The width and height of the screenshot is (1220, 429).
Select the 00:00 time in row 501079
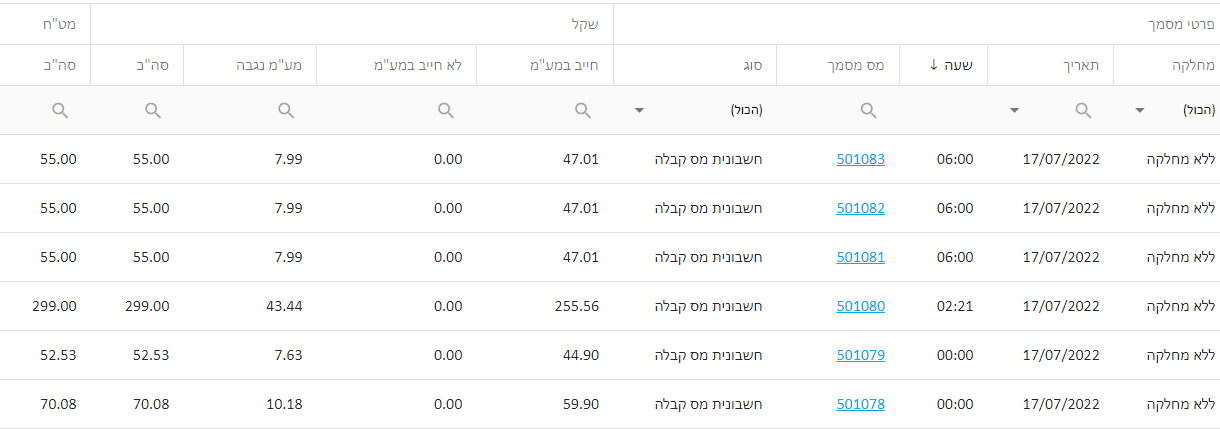(955, 355)
